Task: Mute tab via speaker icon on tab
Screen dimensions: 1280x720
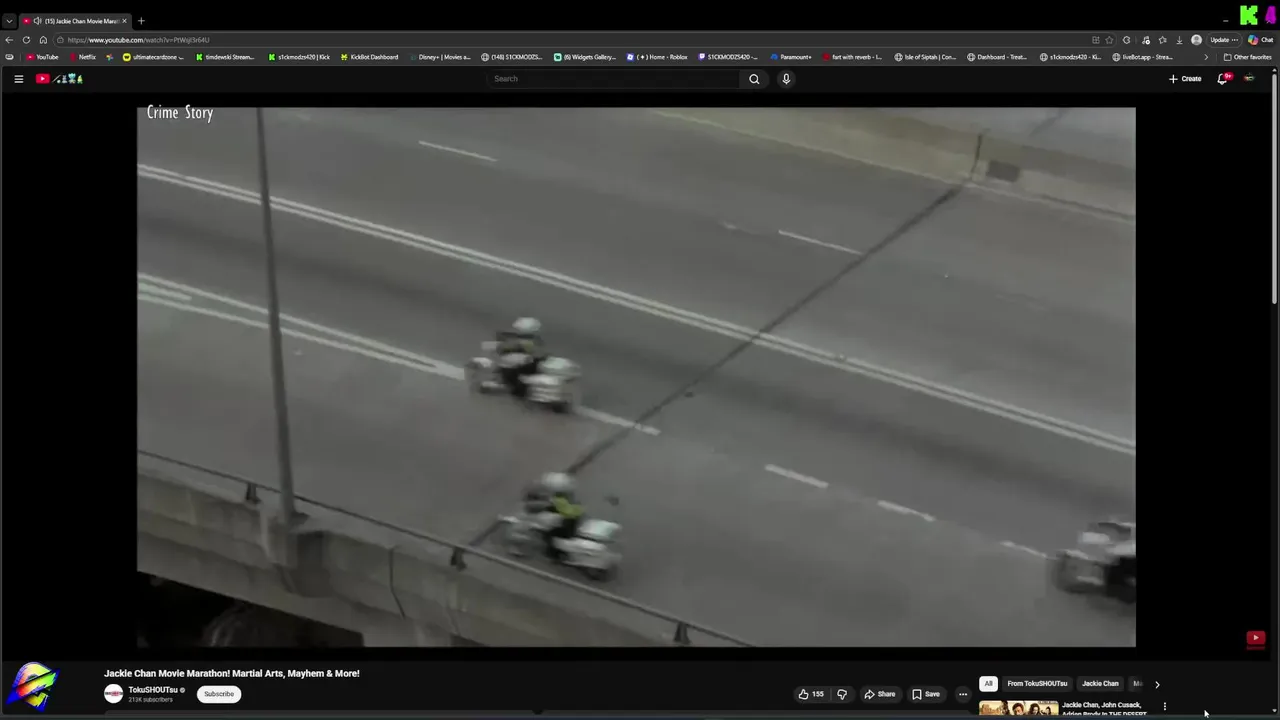Action: click(x=37, y=21)
